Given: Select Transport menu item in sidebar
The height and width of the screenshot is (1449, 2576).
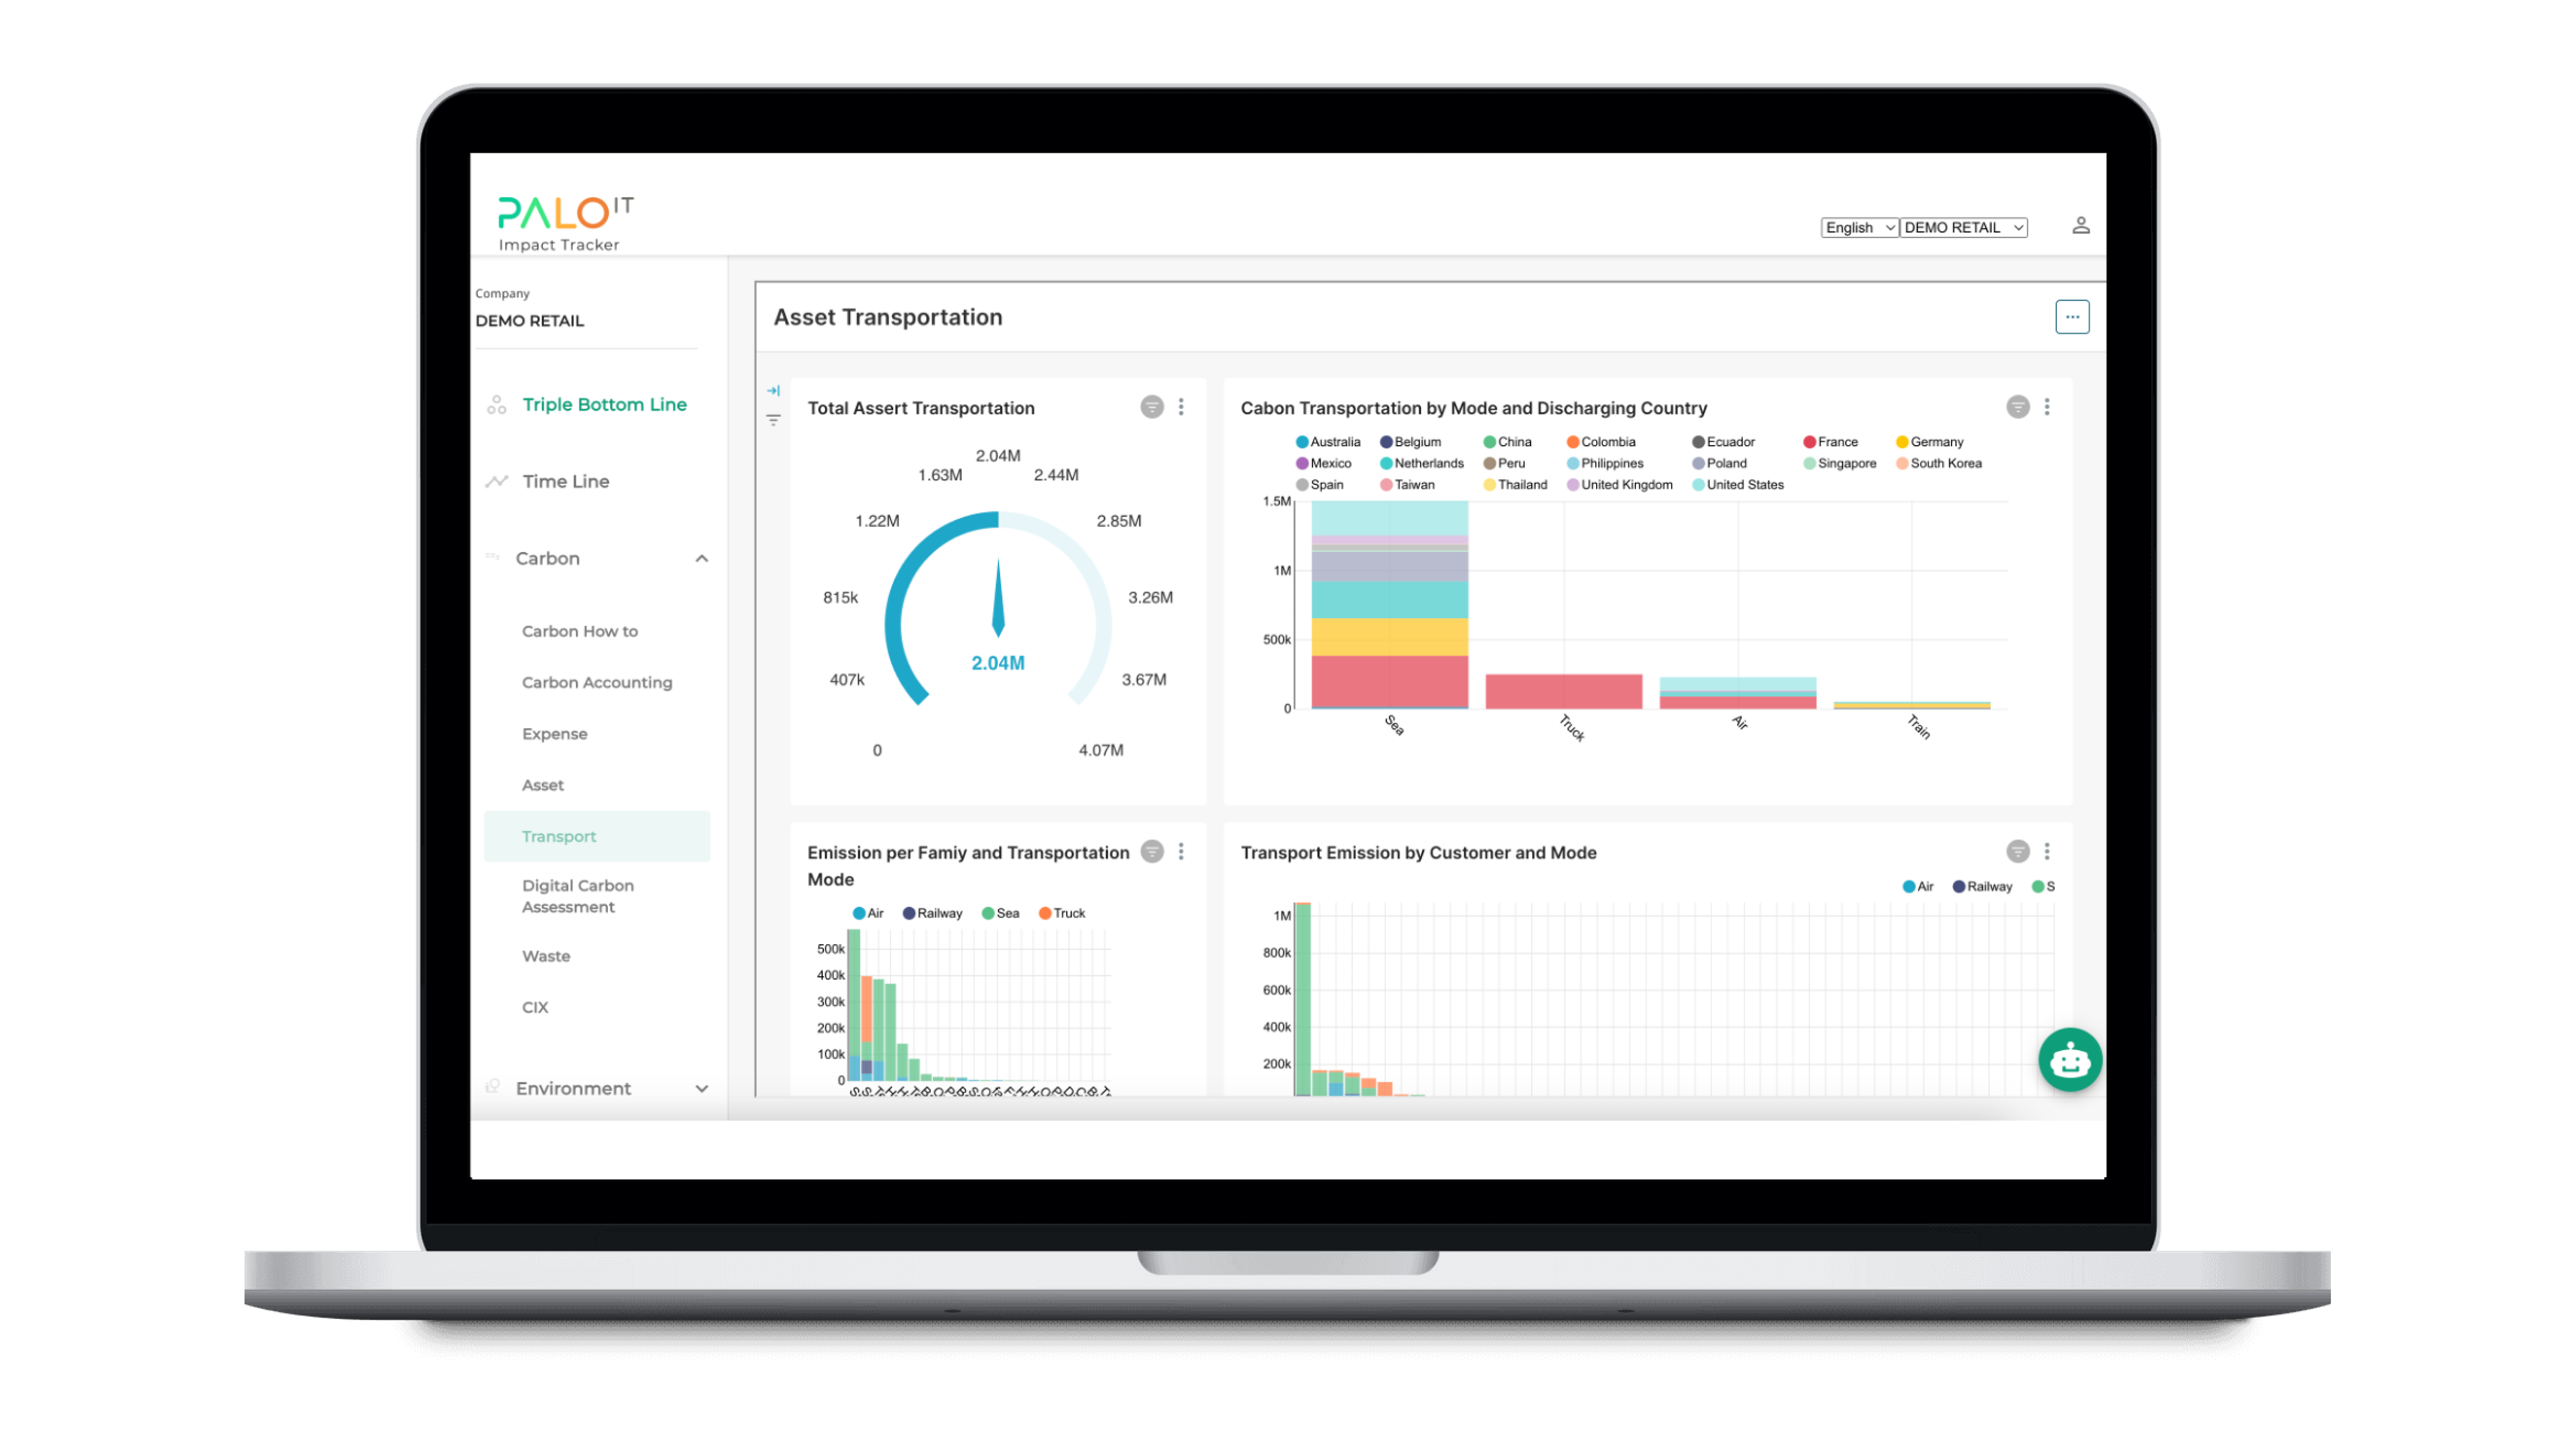Looking at the screenshot, I should click(x=559, y=835).
